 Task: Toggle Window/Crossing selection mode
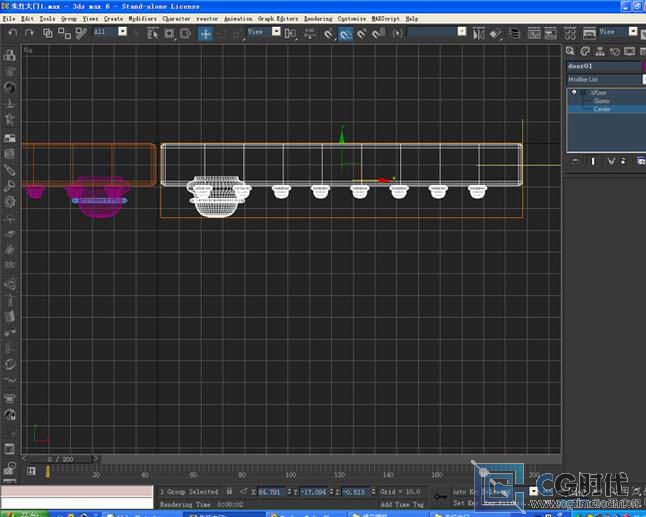(x=186, y=33)
